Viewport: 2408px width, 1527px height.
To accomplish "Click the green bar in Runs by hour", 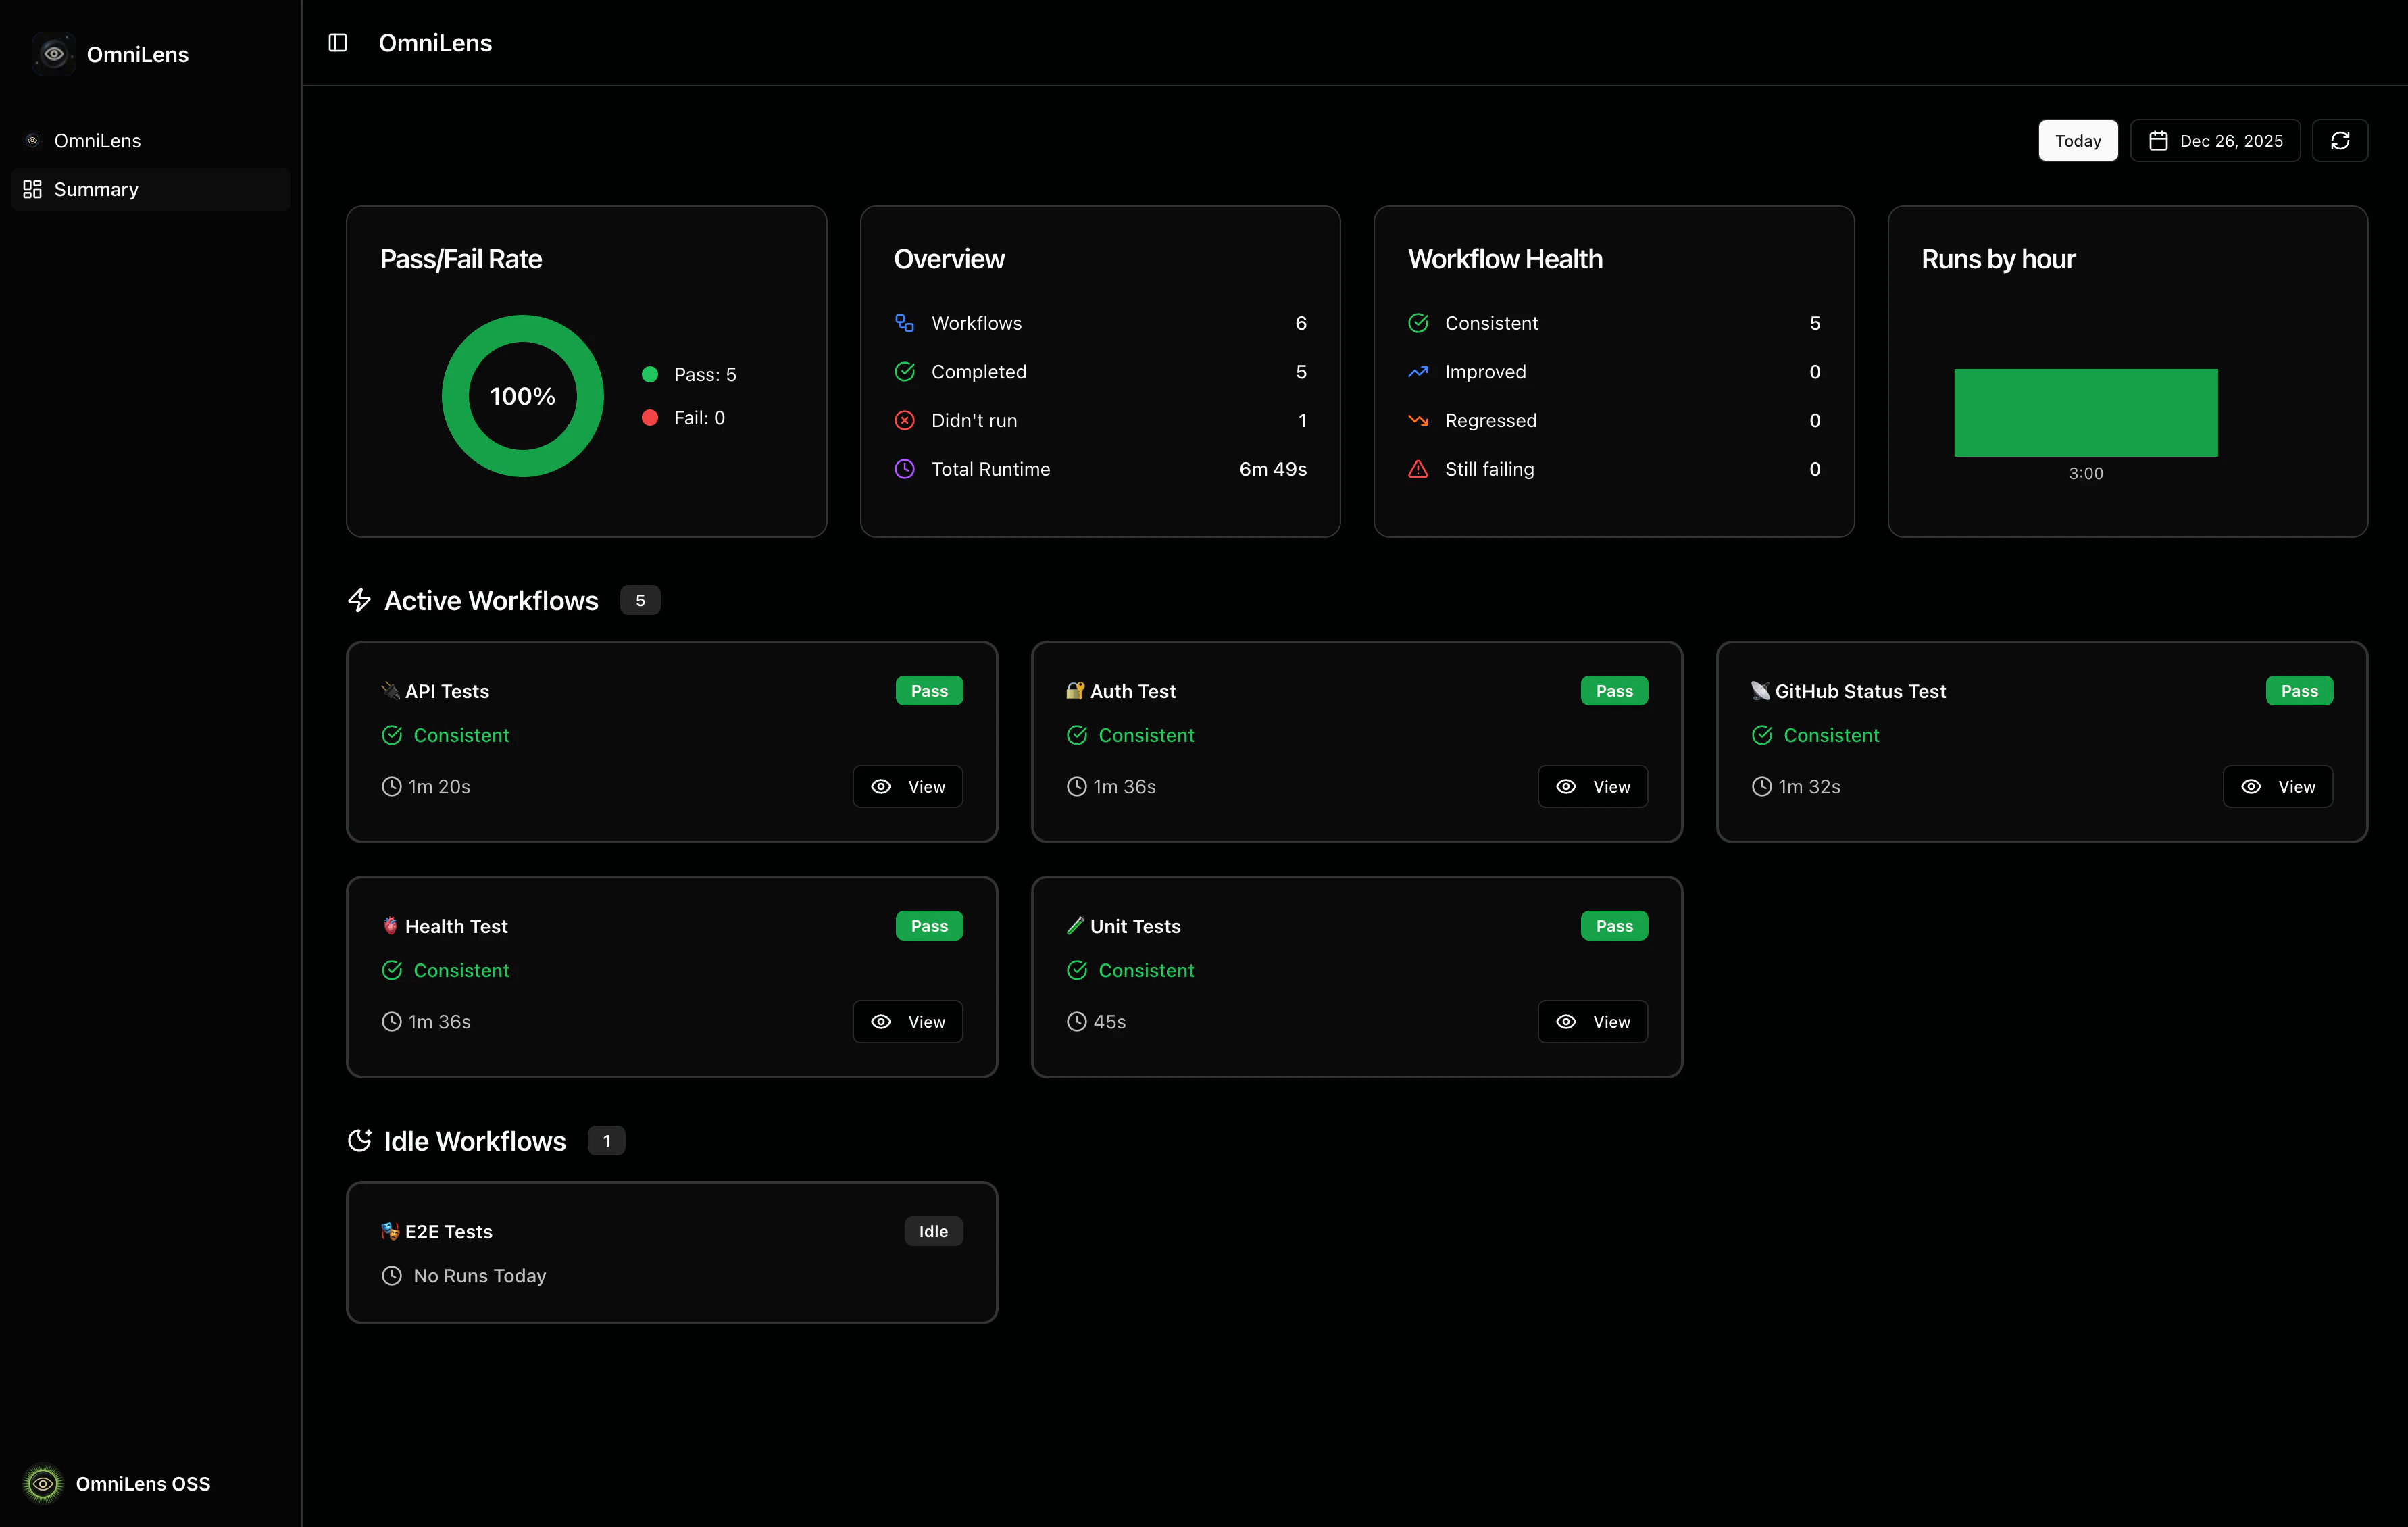I will [x=2085, y=412].
